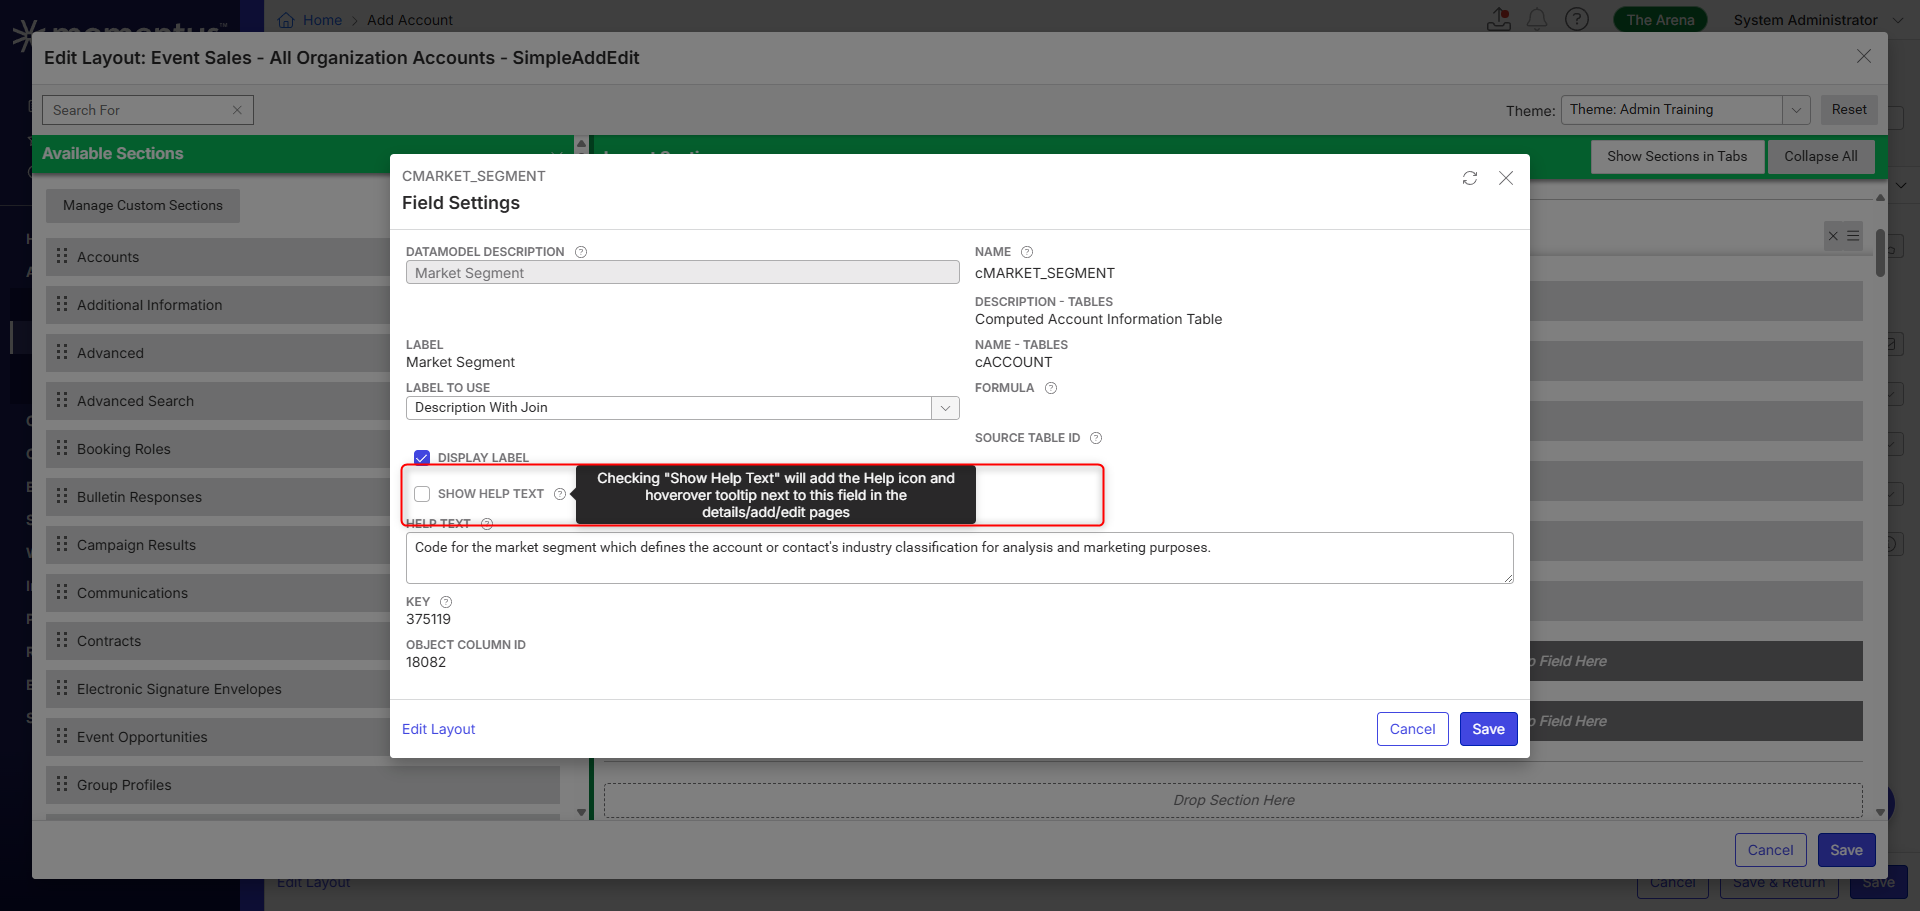This screenshot has height=911, width=1920.
Task: Open the Help Text info icon
Action: click(x=487, y=524)
